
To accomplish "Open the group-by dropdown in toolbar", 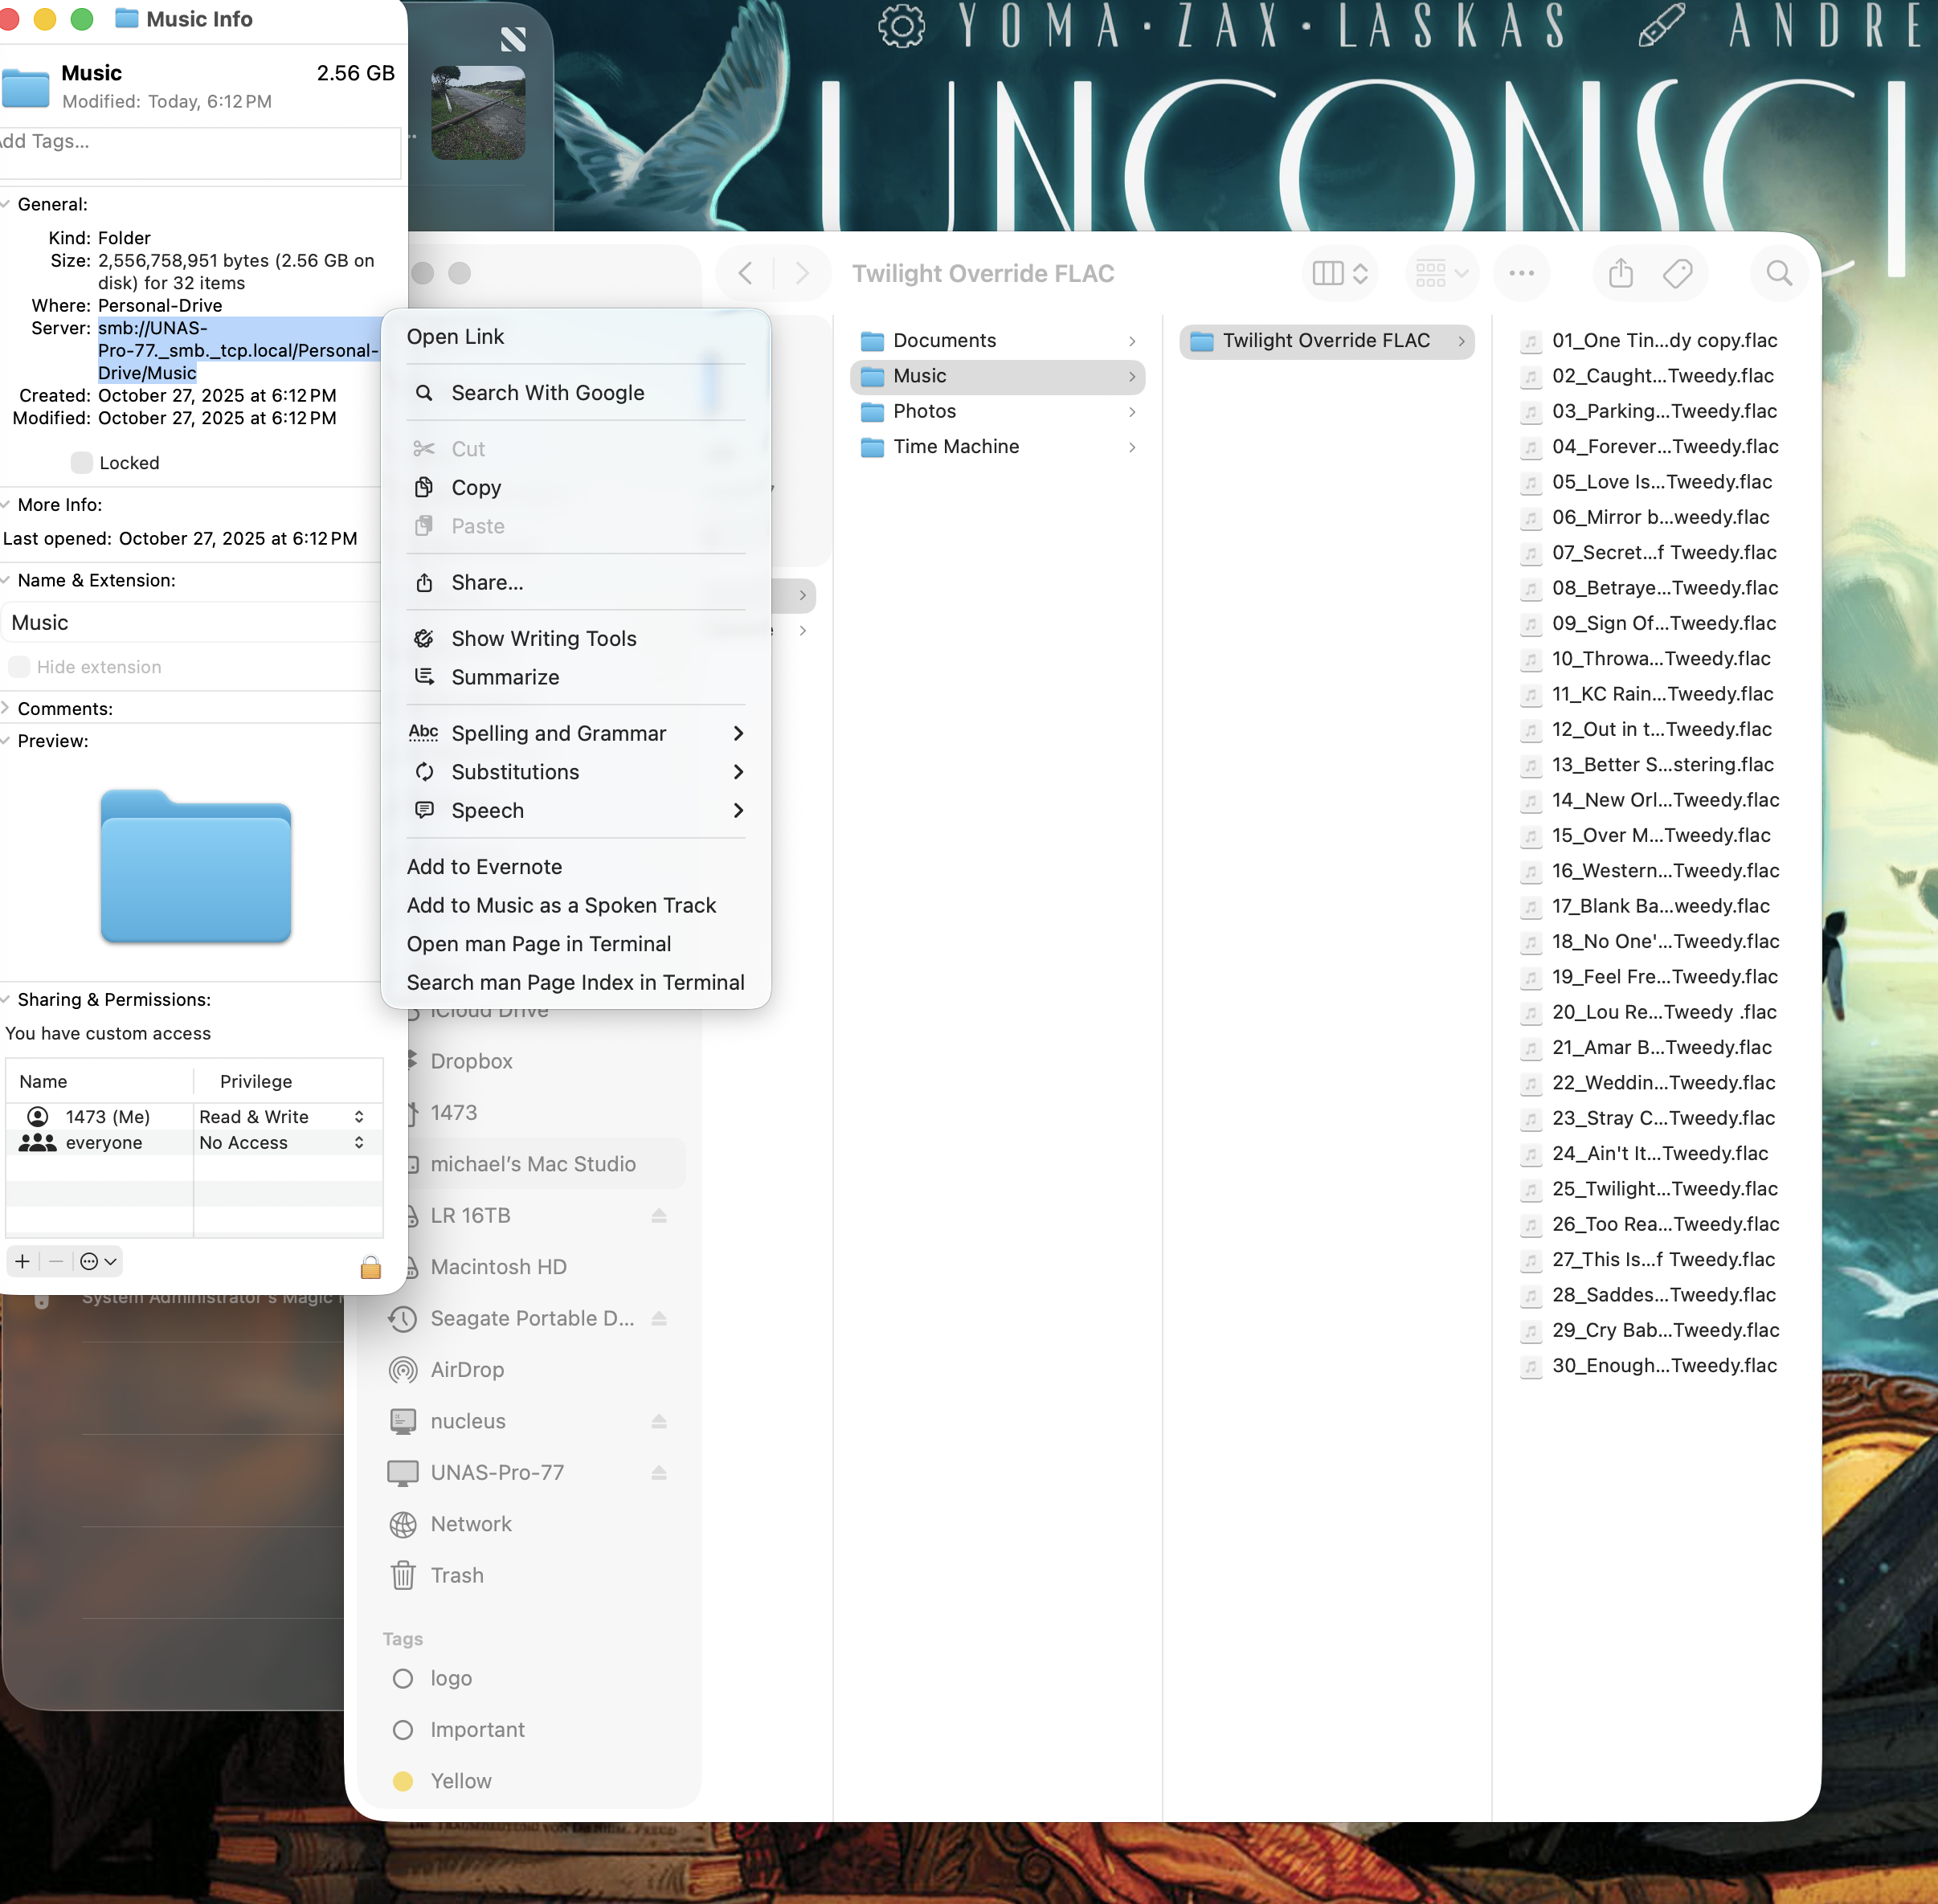I will click(x=1440, y=273).
